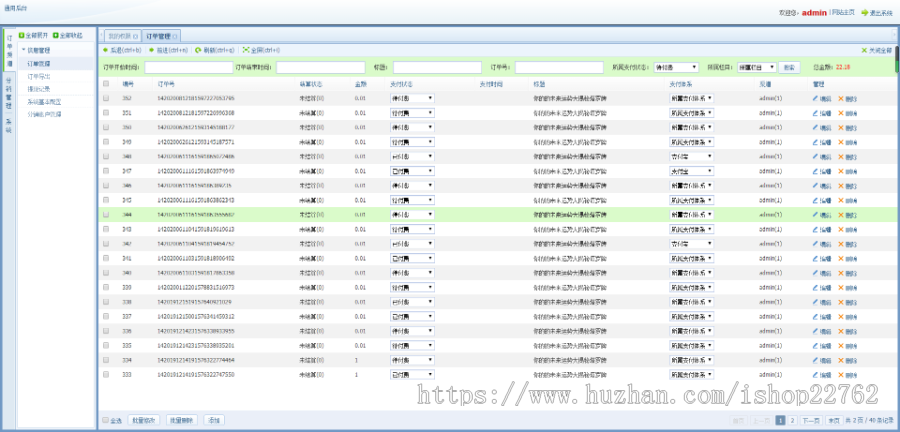This screenshot has width=900, height=432.
Task: Open payment status dropdown in row 352
Action: pos(411,99)
